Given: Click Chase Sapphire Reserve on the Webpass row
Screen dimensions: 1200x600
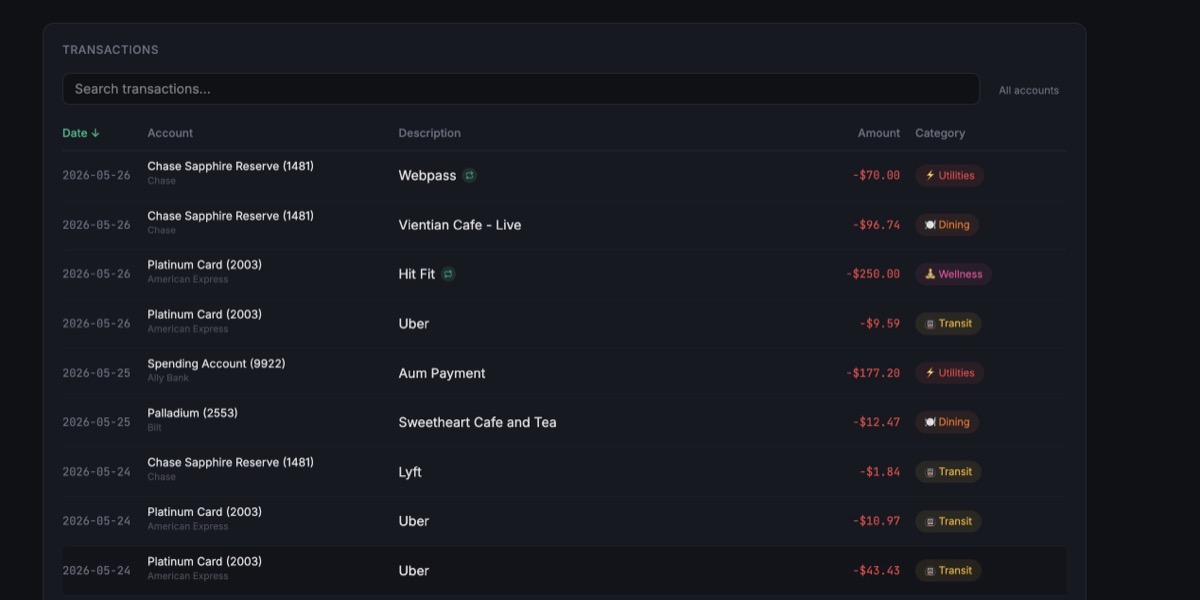Looking at the screenshot, I should (x=230, y=166).
